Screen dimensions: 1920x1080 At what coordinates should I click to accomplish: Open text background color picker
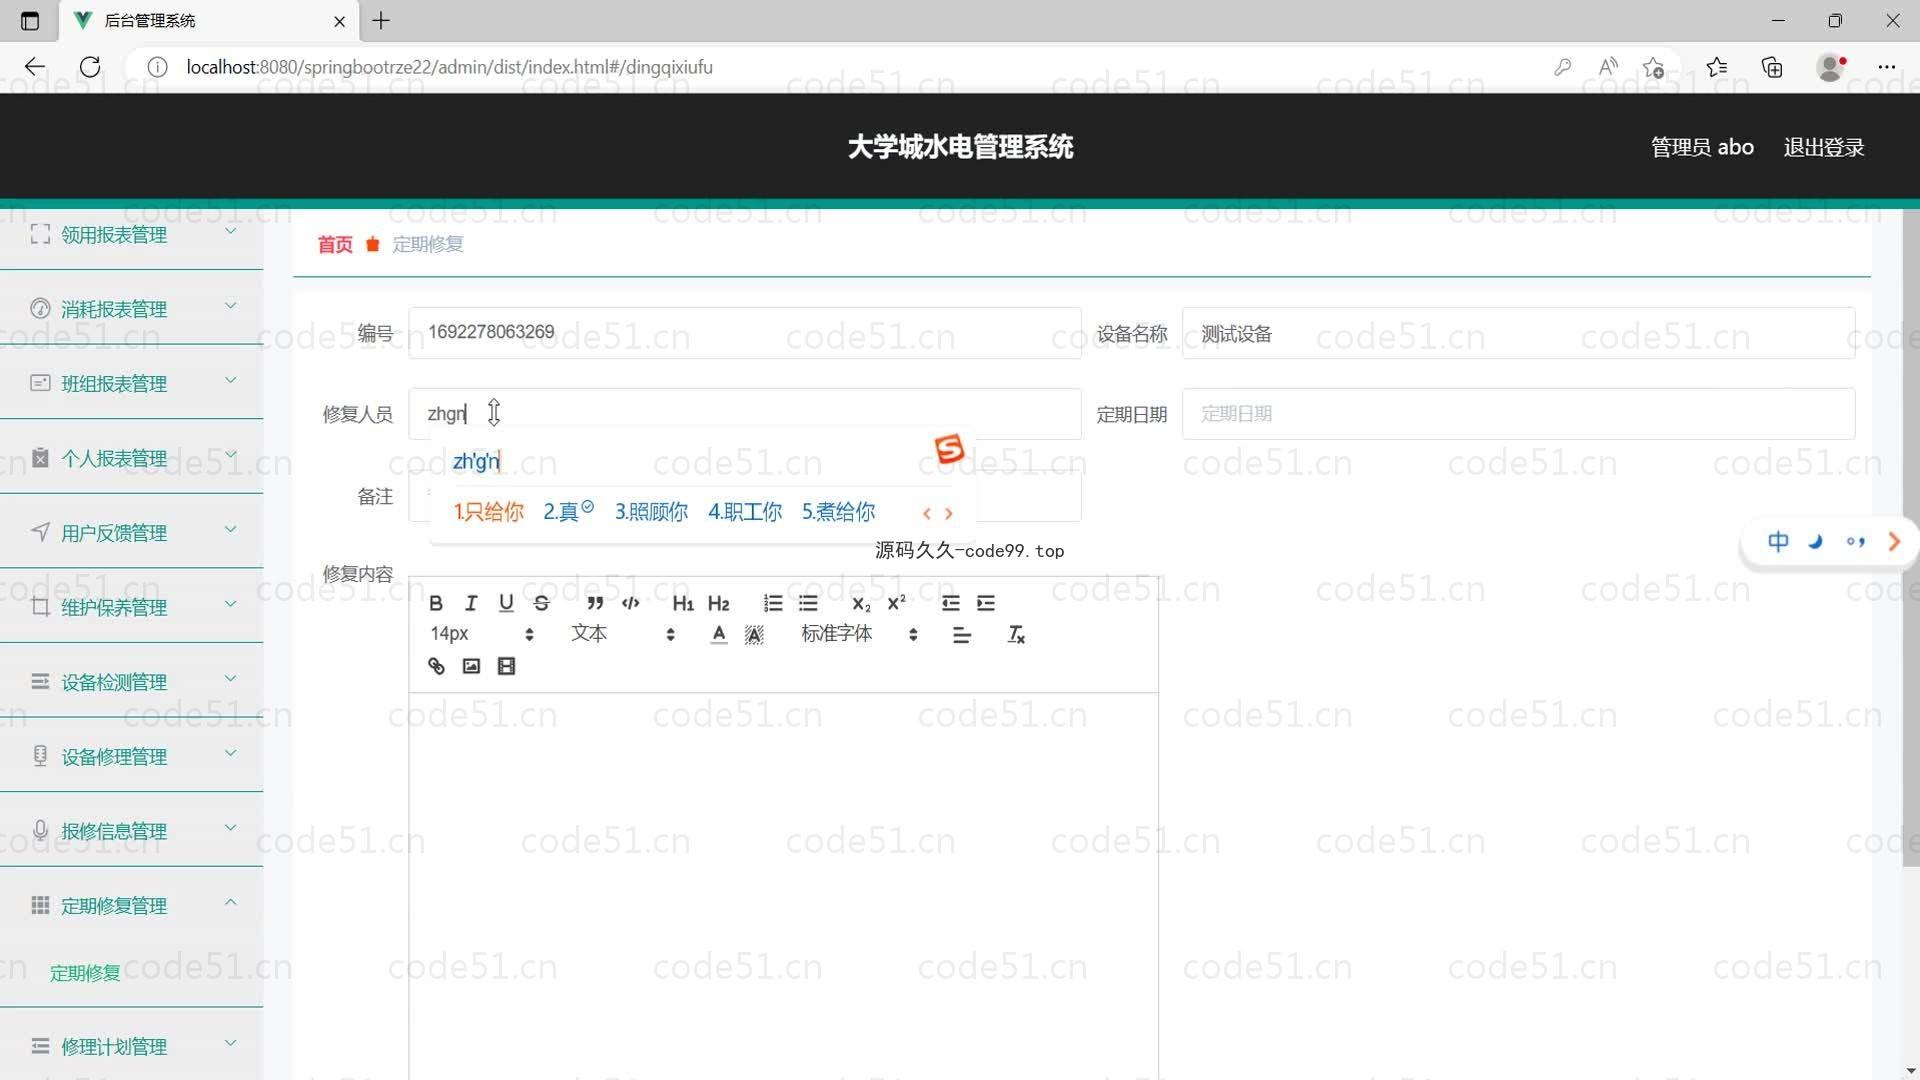pyautogui.click(x=754, y=634)
